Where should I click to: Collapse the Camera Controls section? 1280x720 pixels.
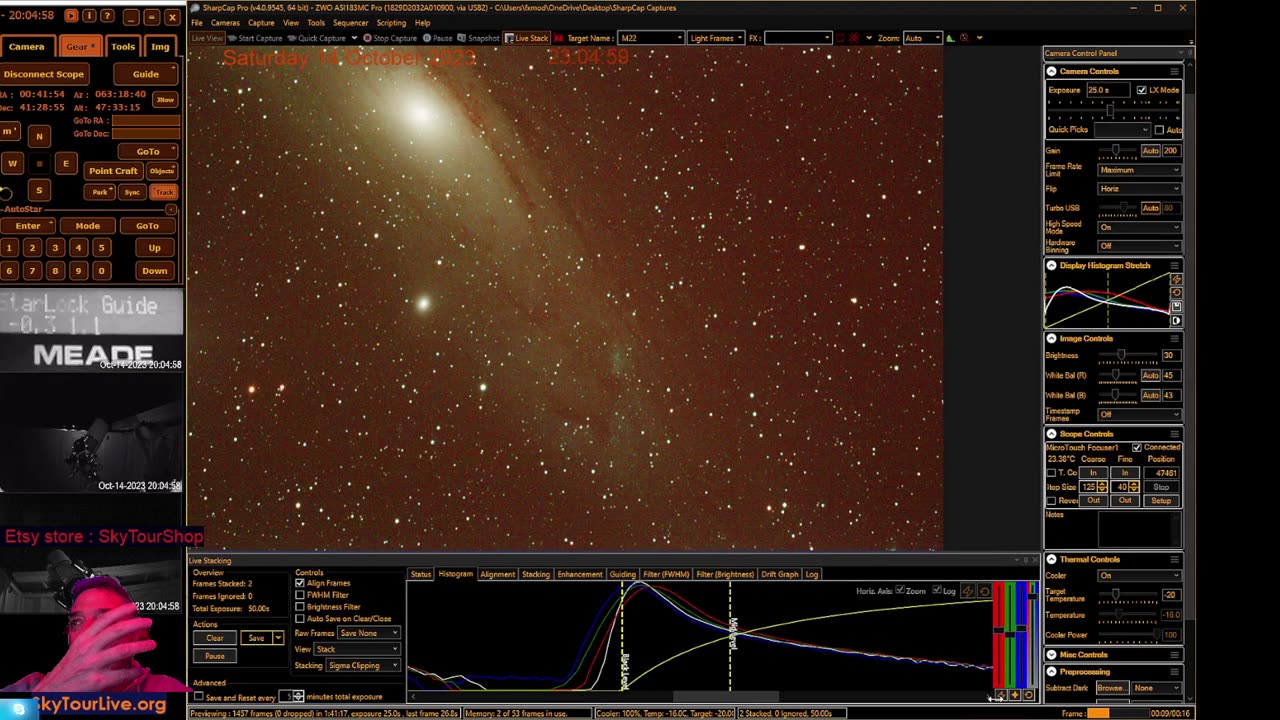point(1052,71)
